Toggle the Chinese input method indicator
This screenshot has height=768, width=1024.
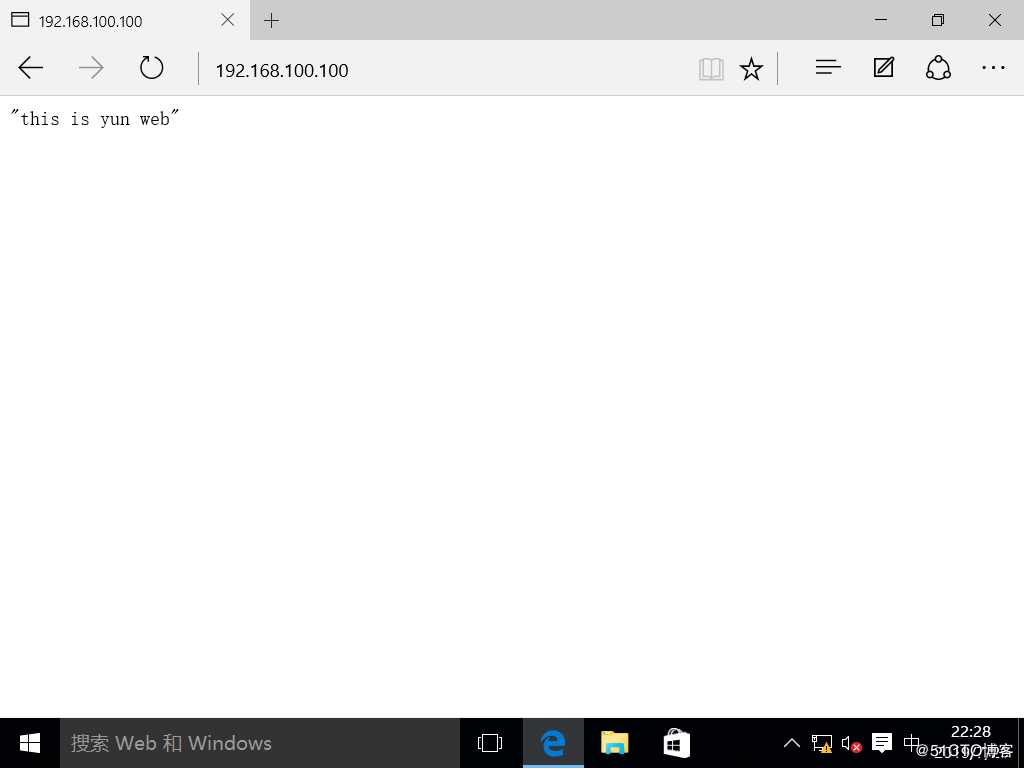[x=912, y=743]
